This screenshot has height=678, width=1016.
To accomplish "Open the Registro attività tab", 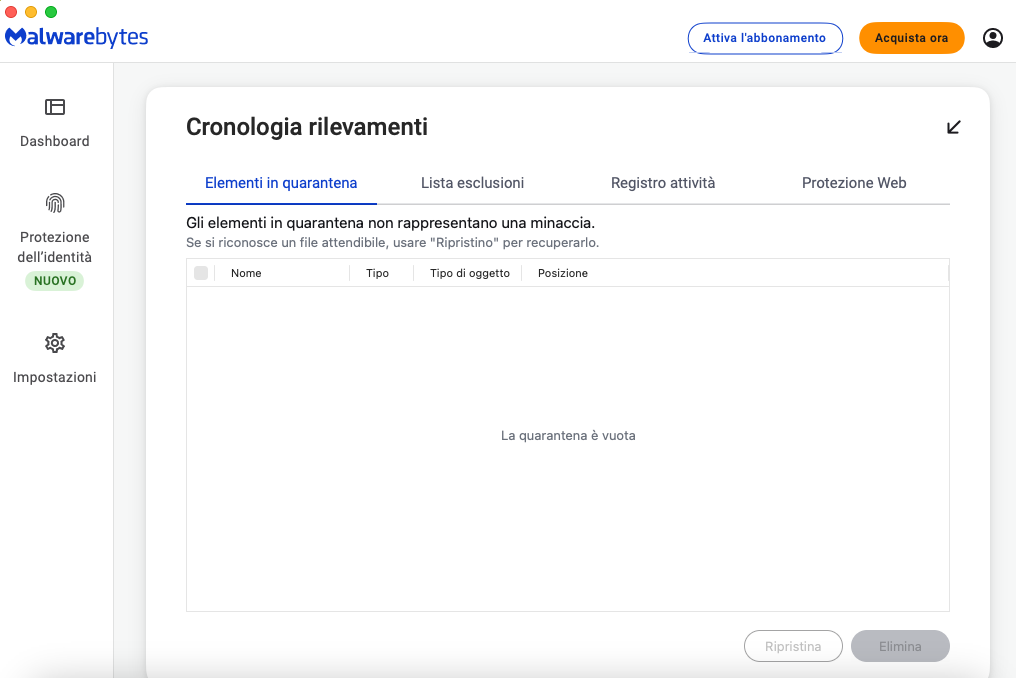I will (x=663, y=183).
